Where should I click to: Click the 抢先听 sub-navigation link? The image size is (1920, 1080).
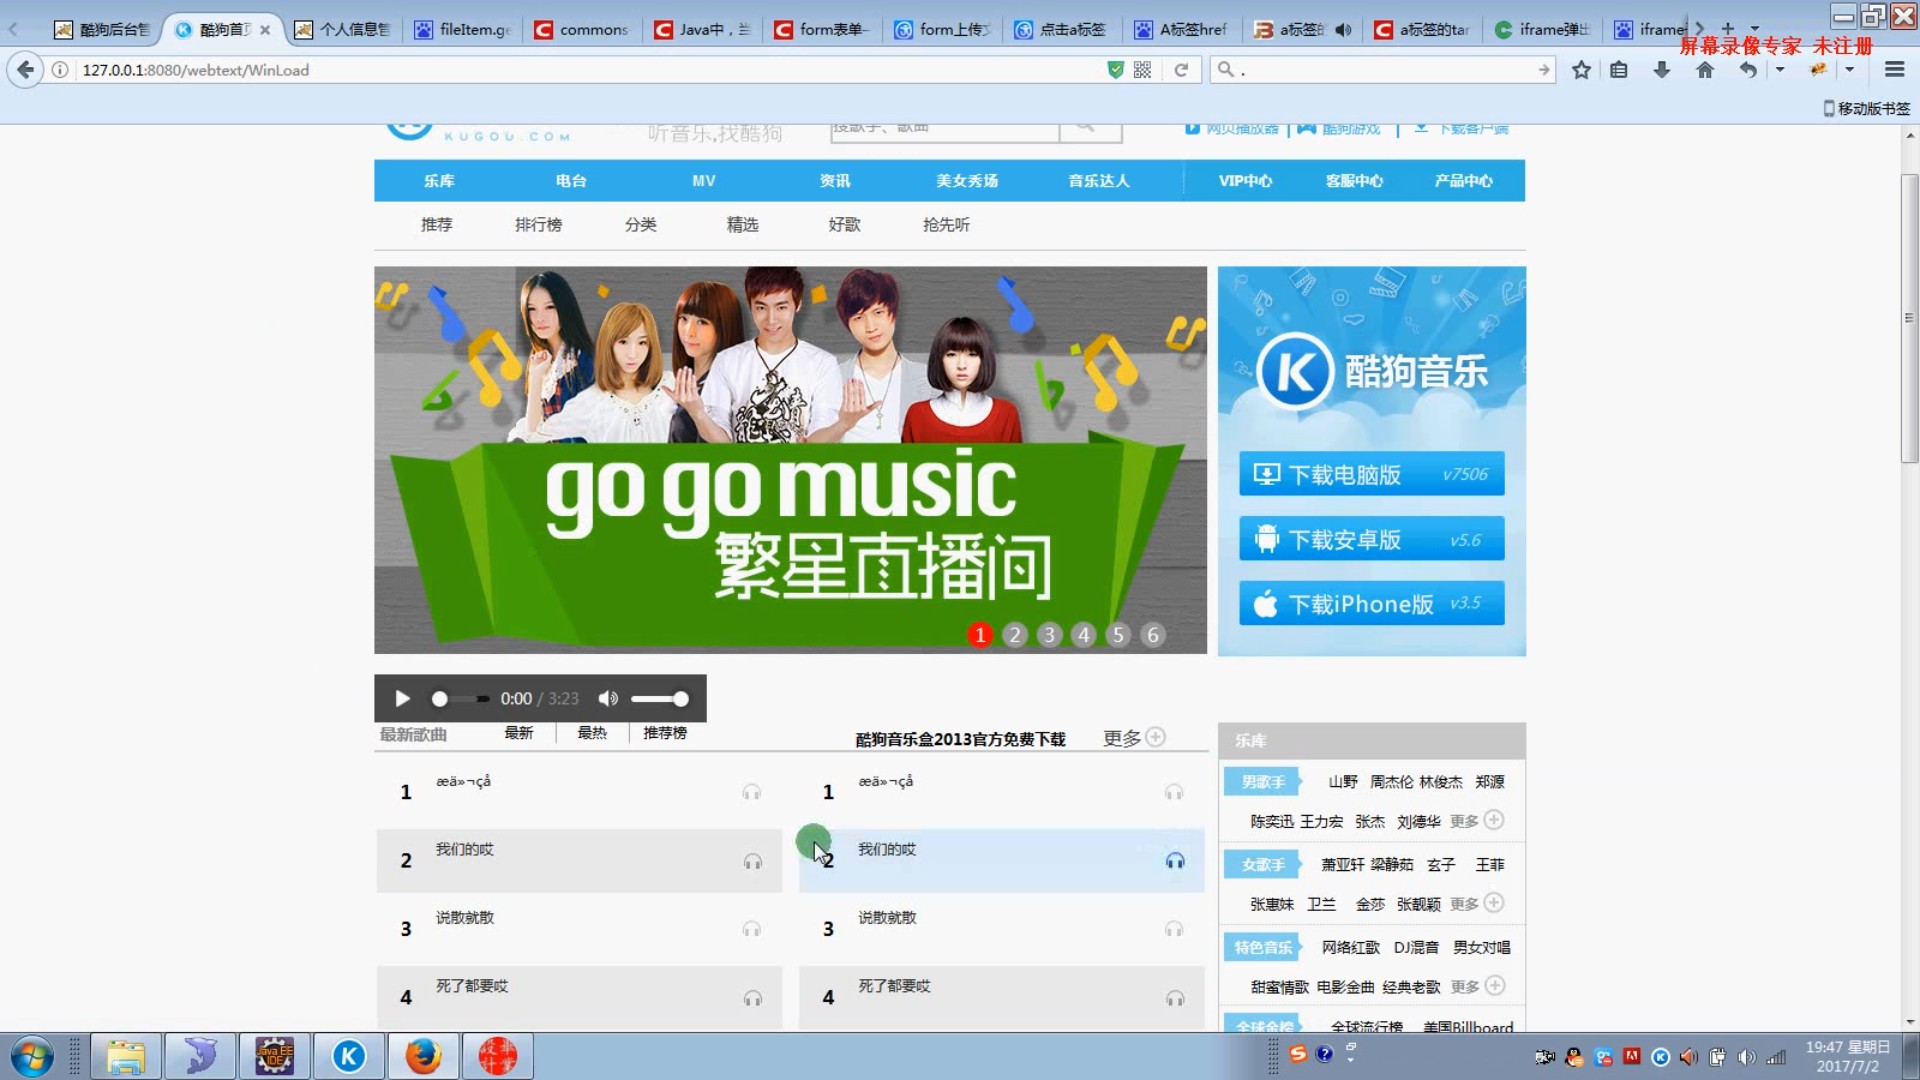click(946, 225)
